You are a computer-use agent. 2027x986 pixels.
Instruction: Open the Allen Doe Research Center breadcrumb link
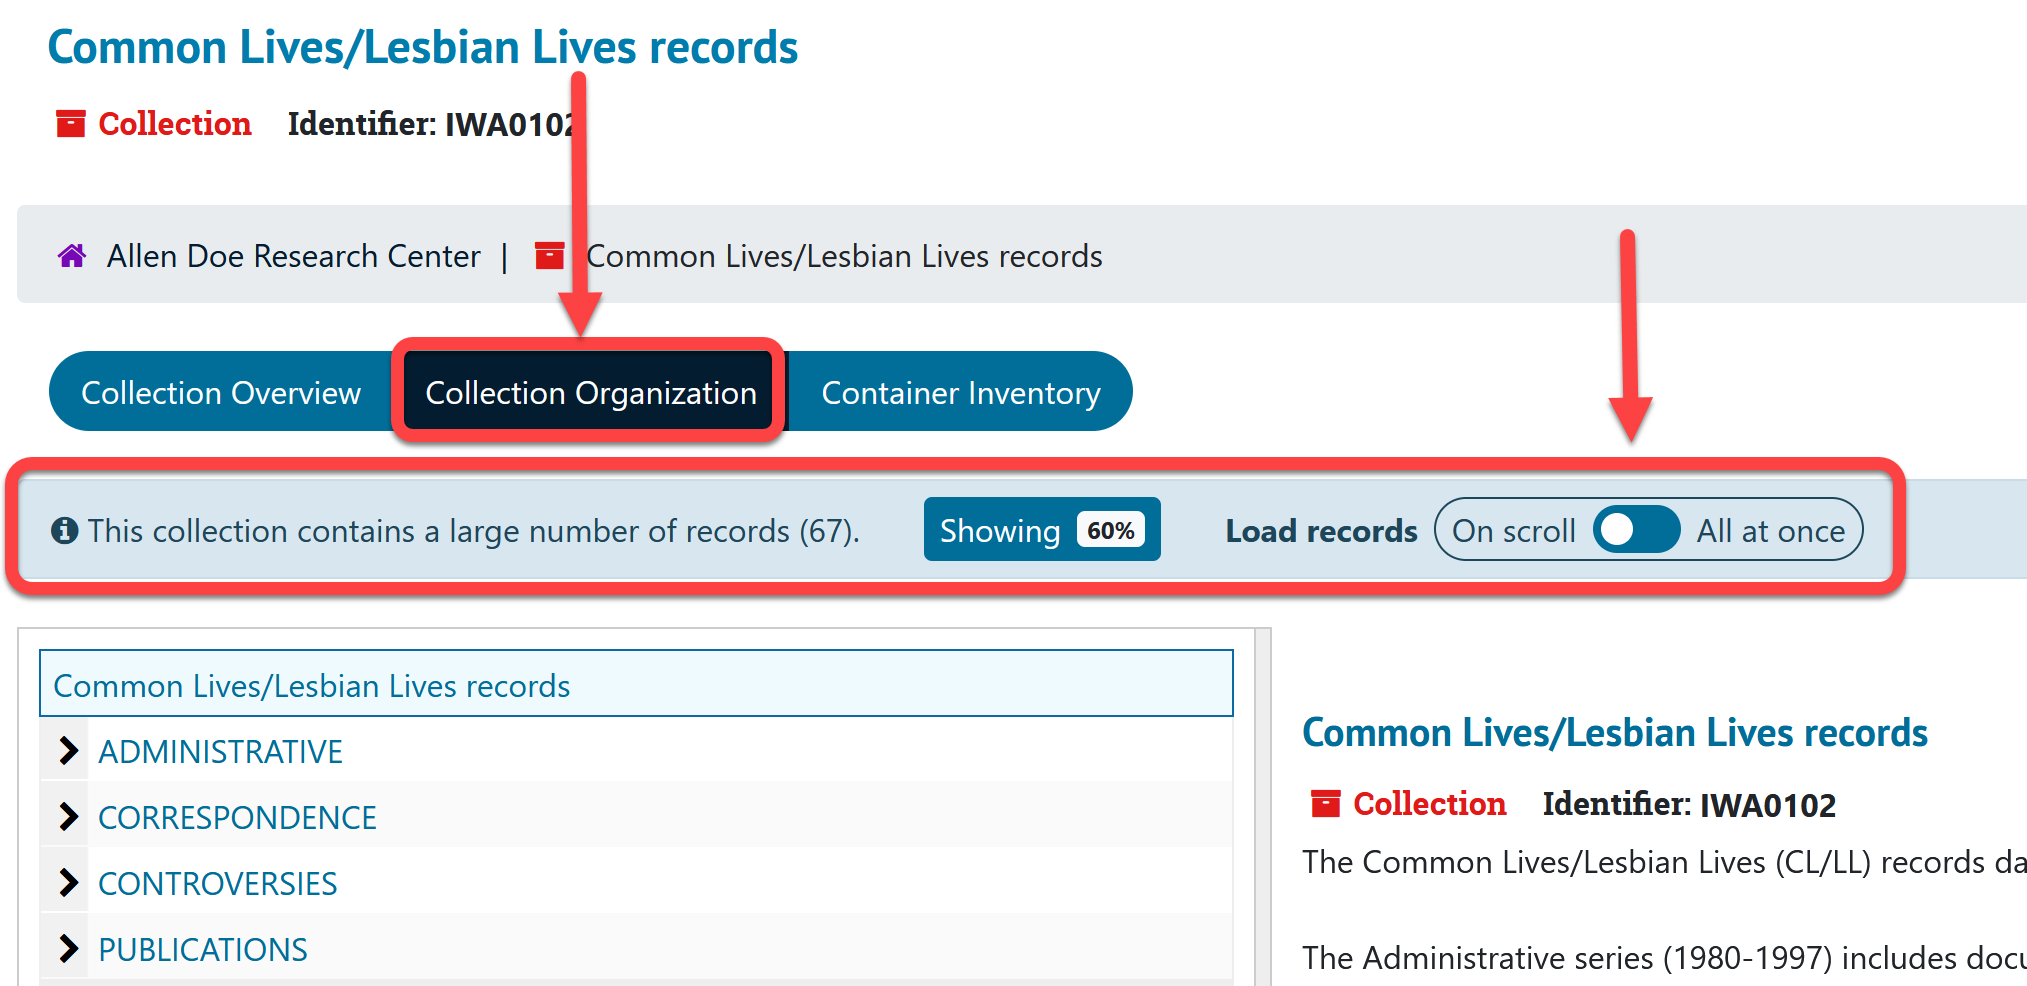[x=293, y=256]
